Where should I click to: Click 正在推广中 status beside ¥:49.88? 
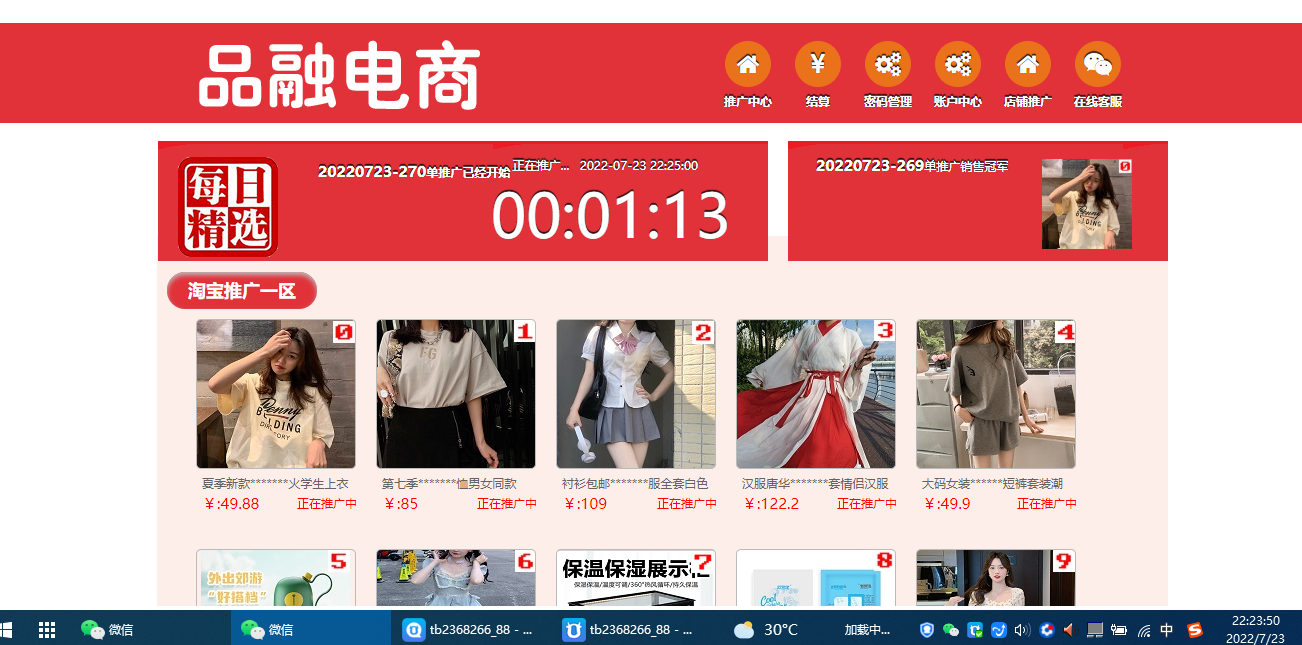point(327,504)
